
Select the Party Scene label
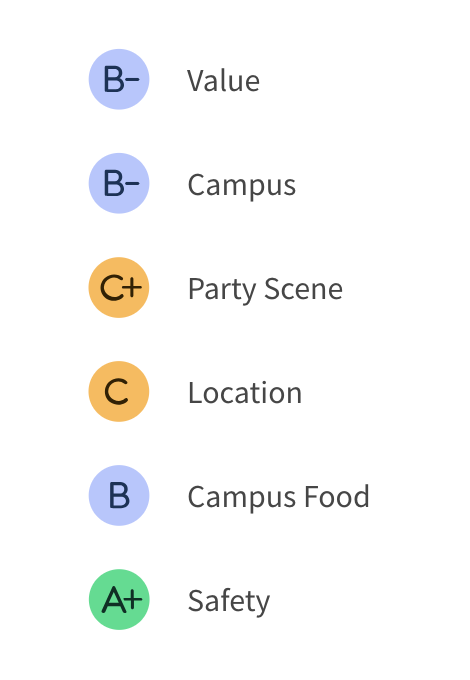point(265,290)
